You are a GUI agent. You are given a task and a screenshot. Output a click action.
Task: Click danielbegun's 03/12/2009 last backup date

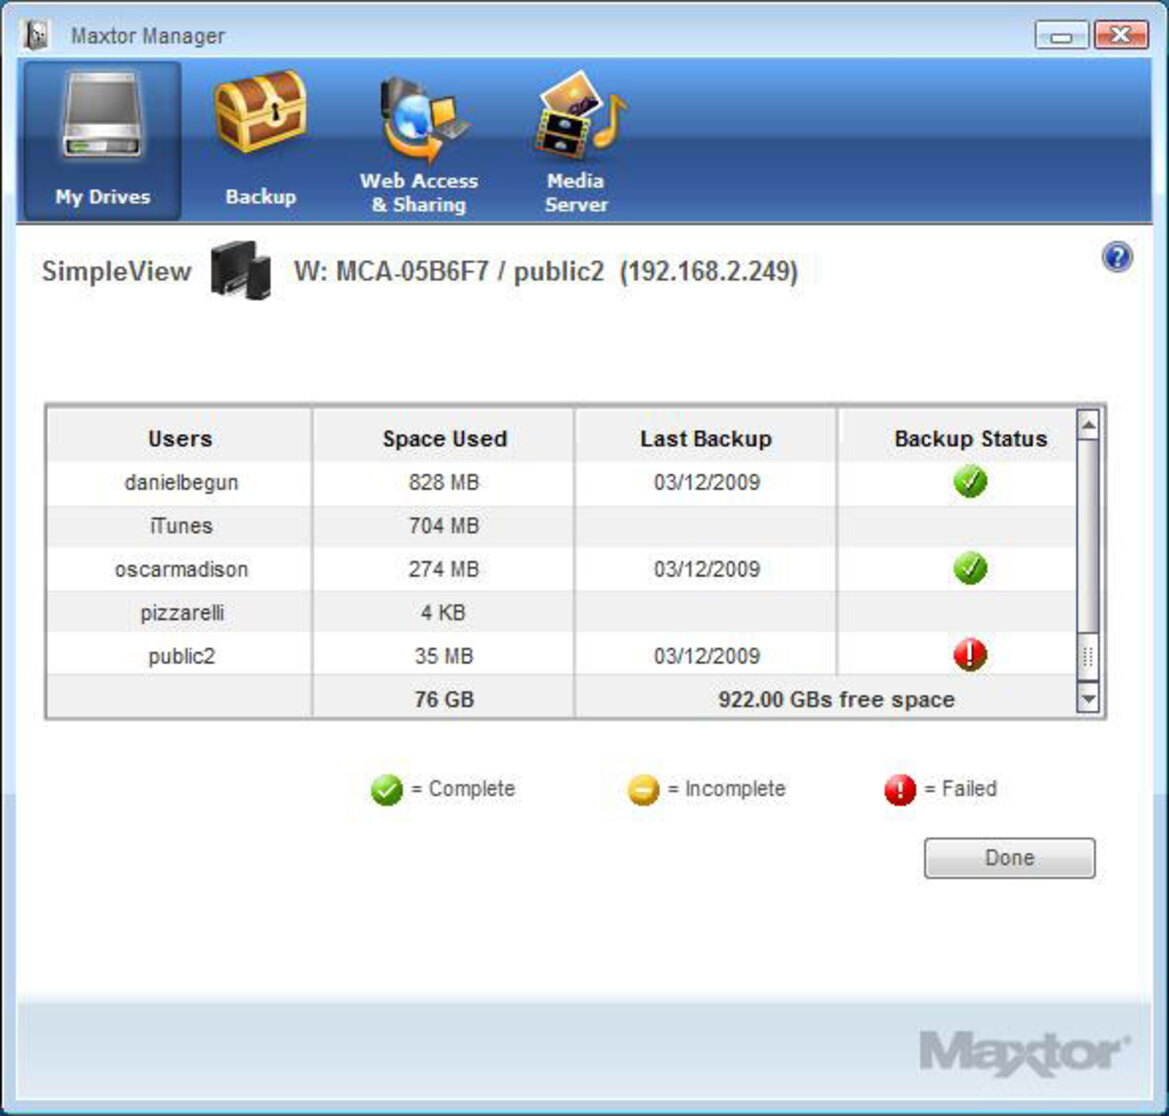click(x=707, y=482)
